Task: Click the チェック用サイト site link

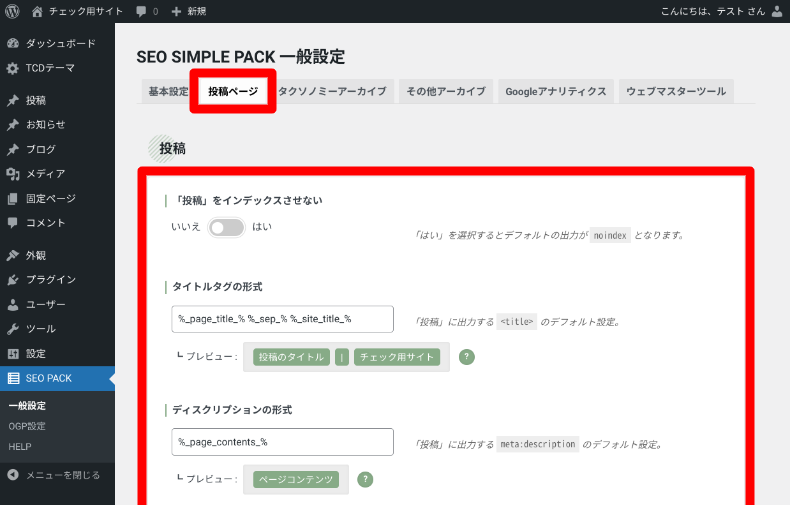Action: point(86,12)
